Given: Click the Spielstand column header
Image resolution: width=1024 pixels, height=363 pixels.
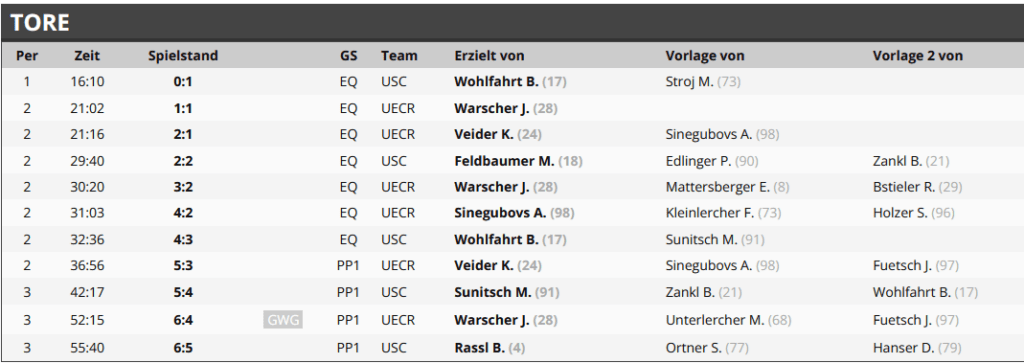Looking at the screenshot, I should coord(183,55).
